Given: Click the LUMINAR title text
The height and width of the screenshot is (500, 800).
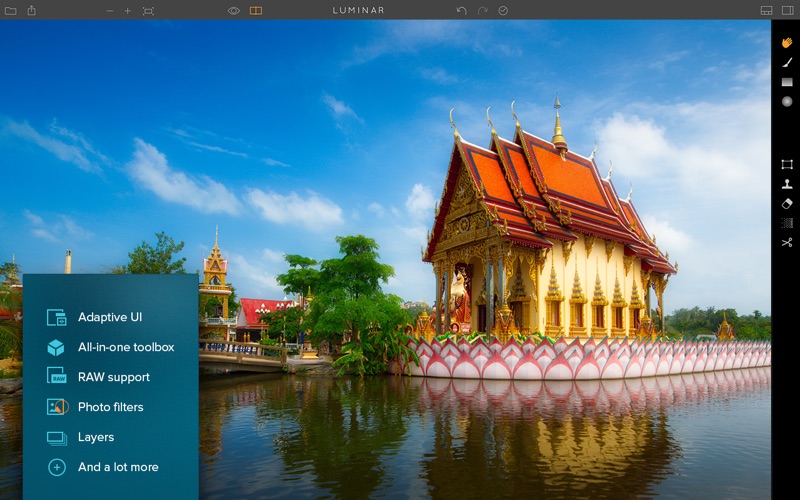Looking at the screenshot, I should coord(359,10).
